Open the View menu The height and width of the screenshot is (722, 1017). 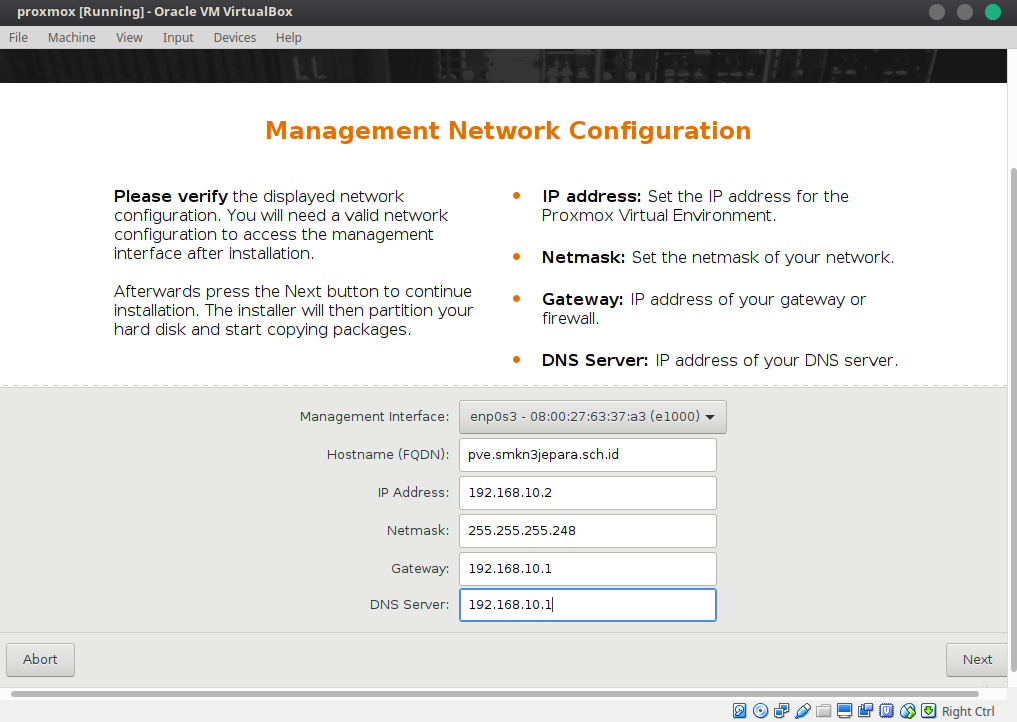click(129, 38)
